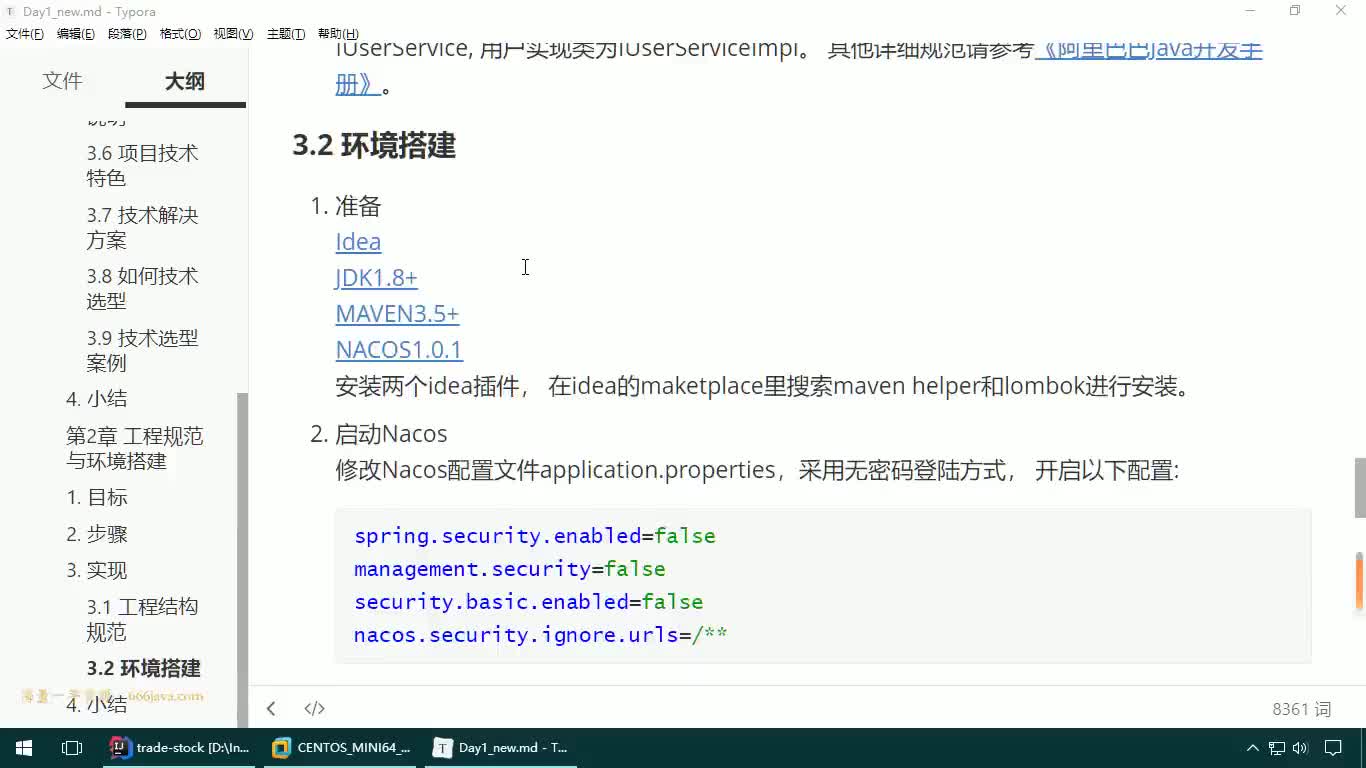1366x768 pixels.
Task: Click the outline sidebar scrollbar
Action: pos(242,560)
